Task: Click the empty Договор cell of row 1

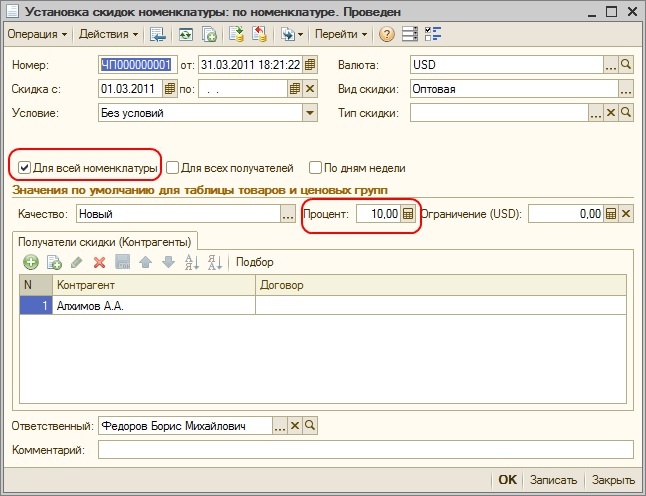Action: coord(441,306)
